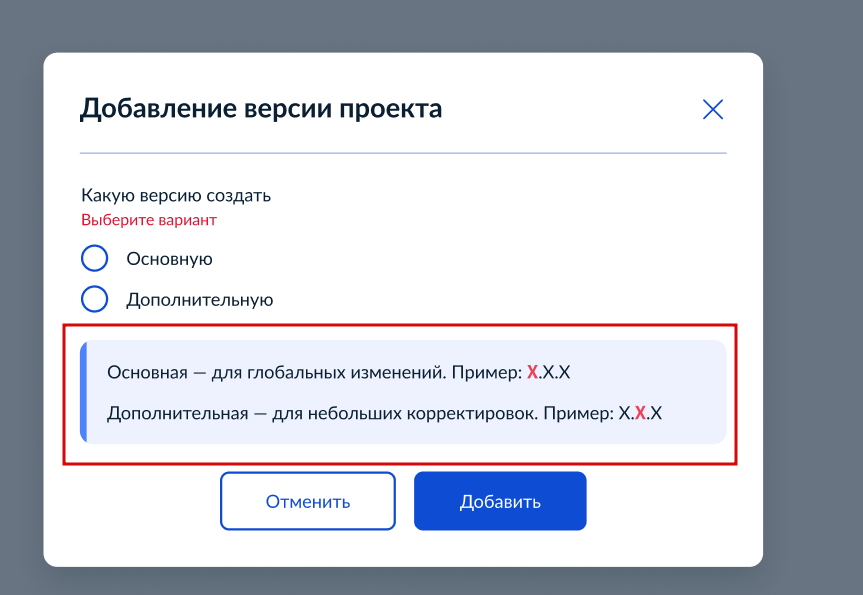Click the word Пример in the Основная hint

pos(485,373)
